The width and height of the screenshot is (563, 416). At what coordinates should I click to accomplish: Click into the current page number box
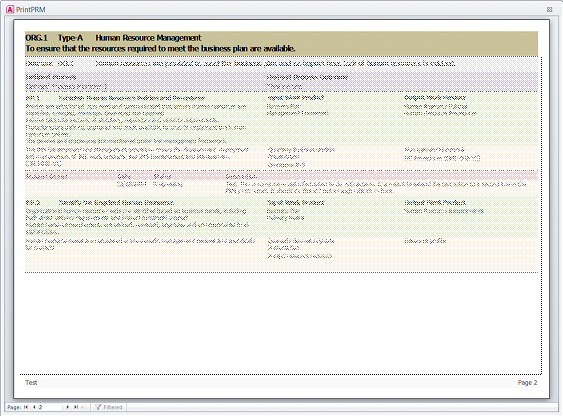click(x=50, y=407)
